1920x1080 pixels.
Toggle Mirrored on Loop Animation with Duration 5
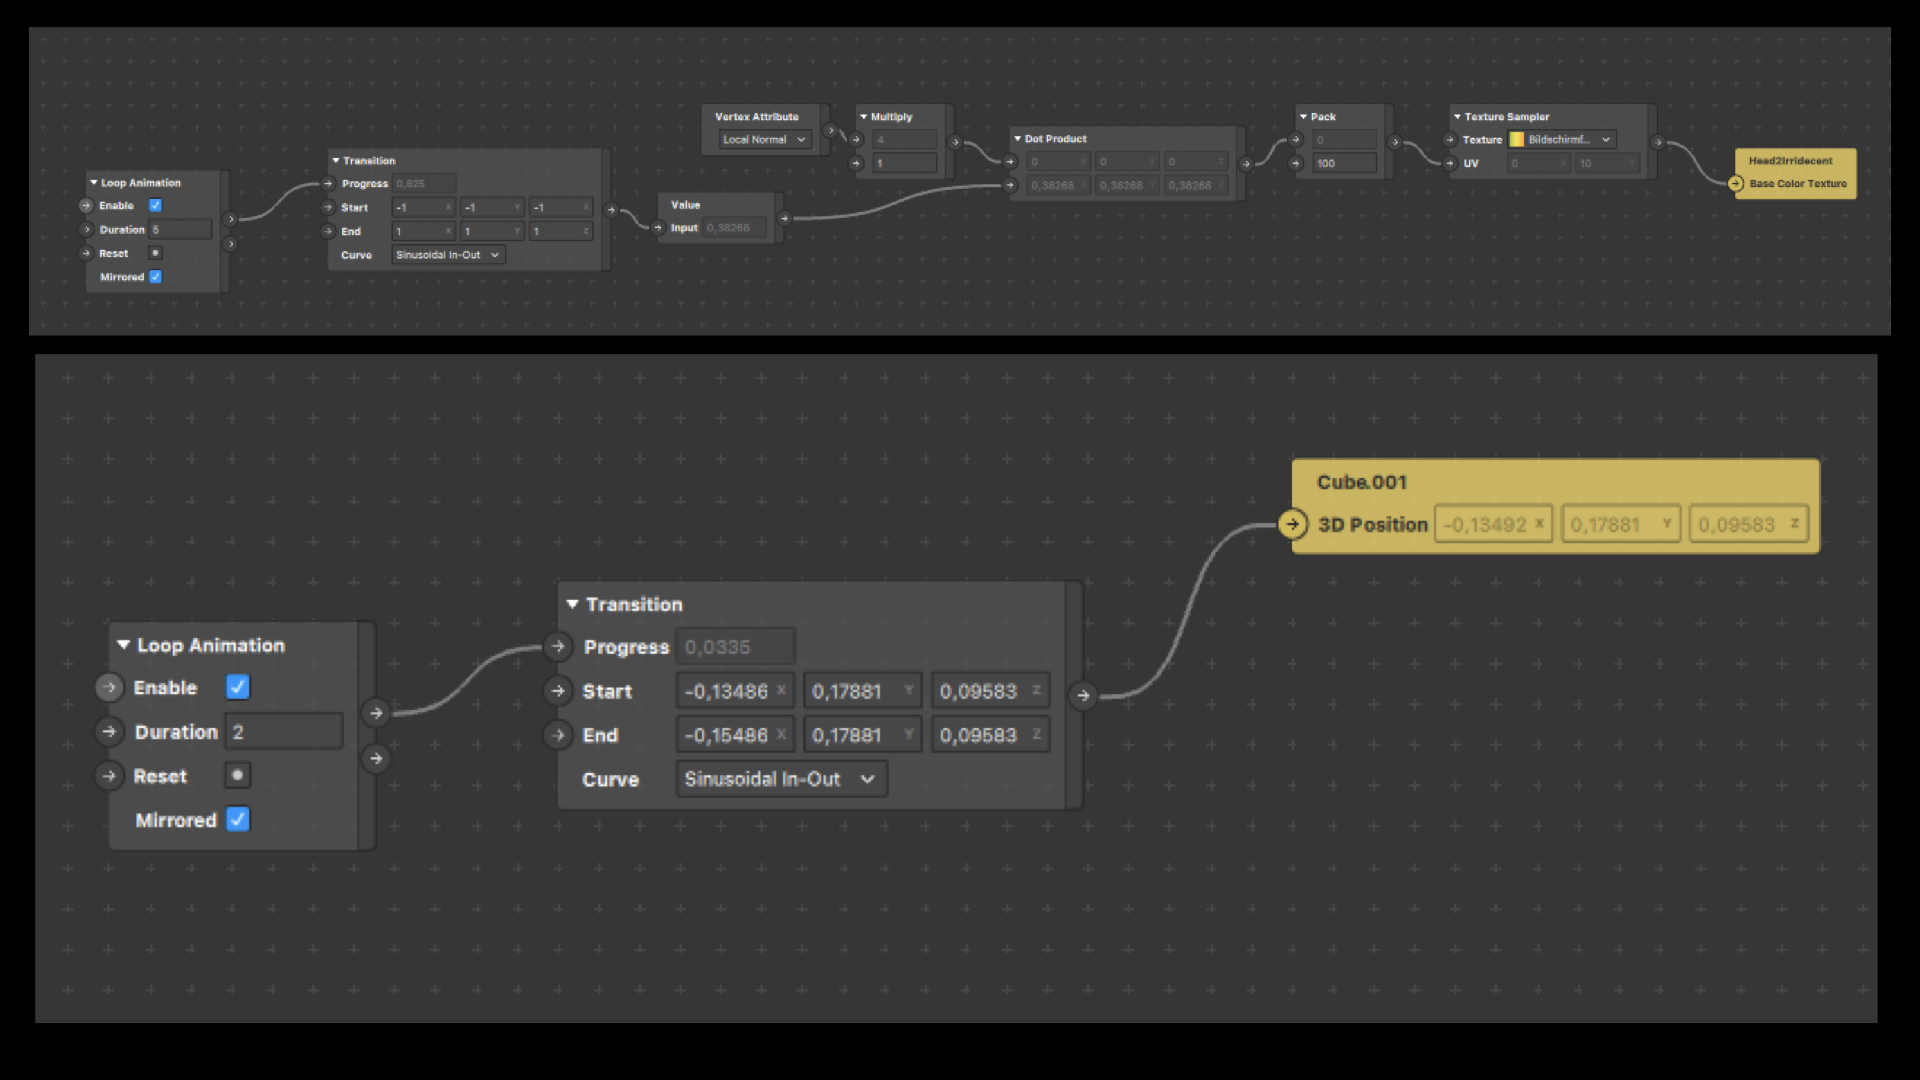[156, 277]
